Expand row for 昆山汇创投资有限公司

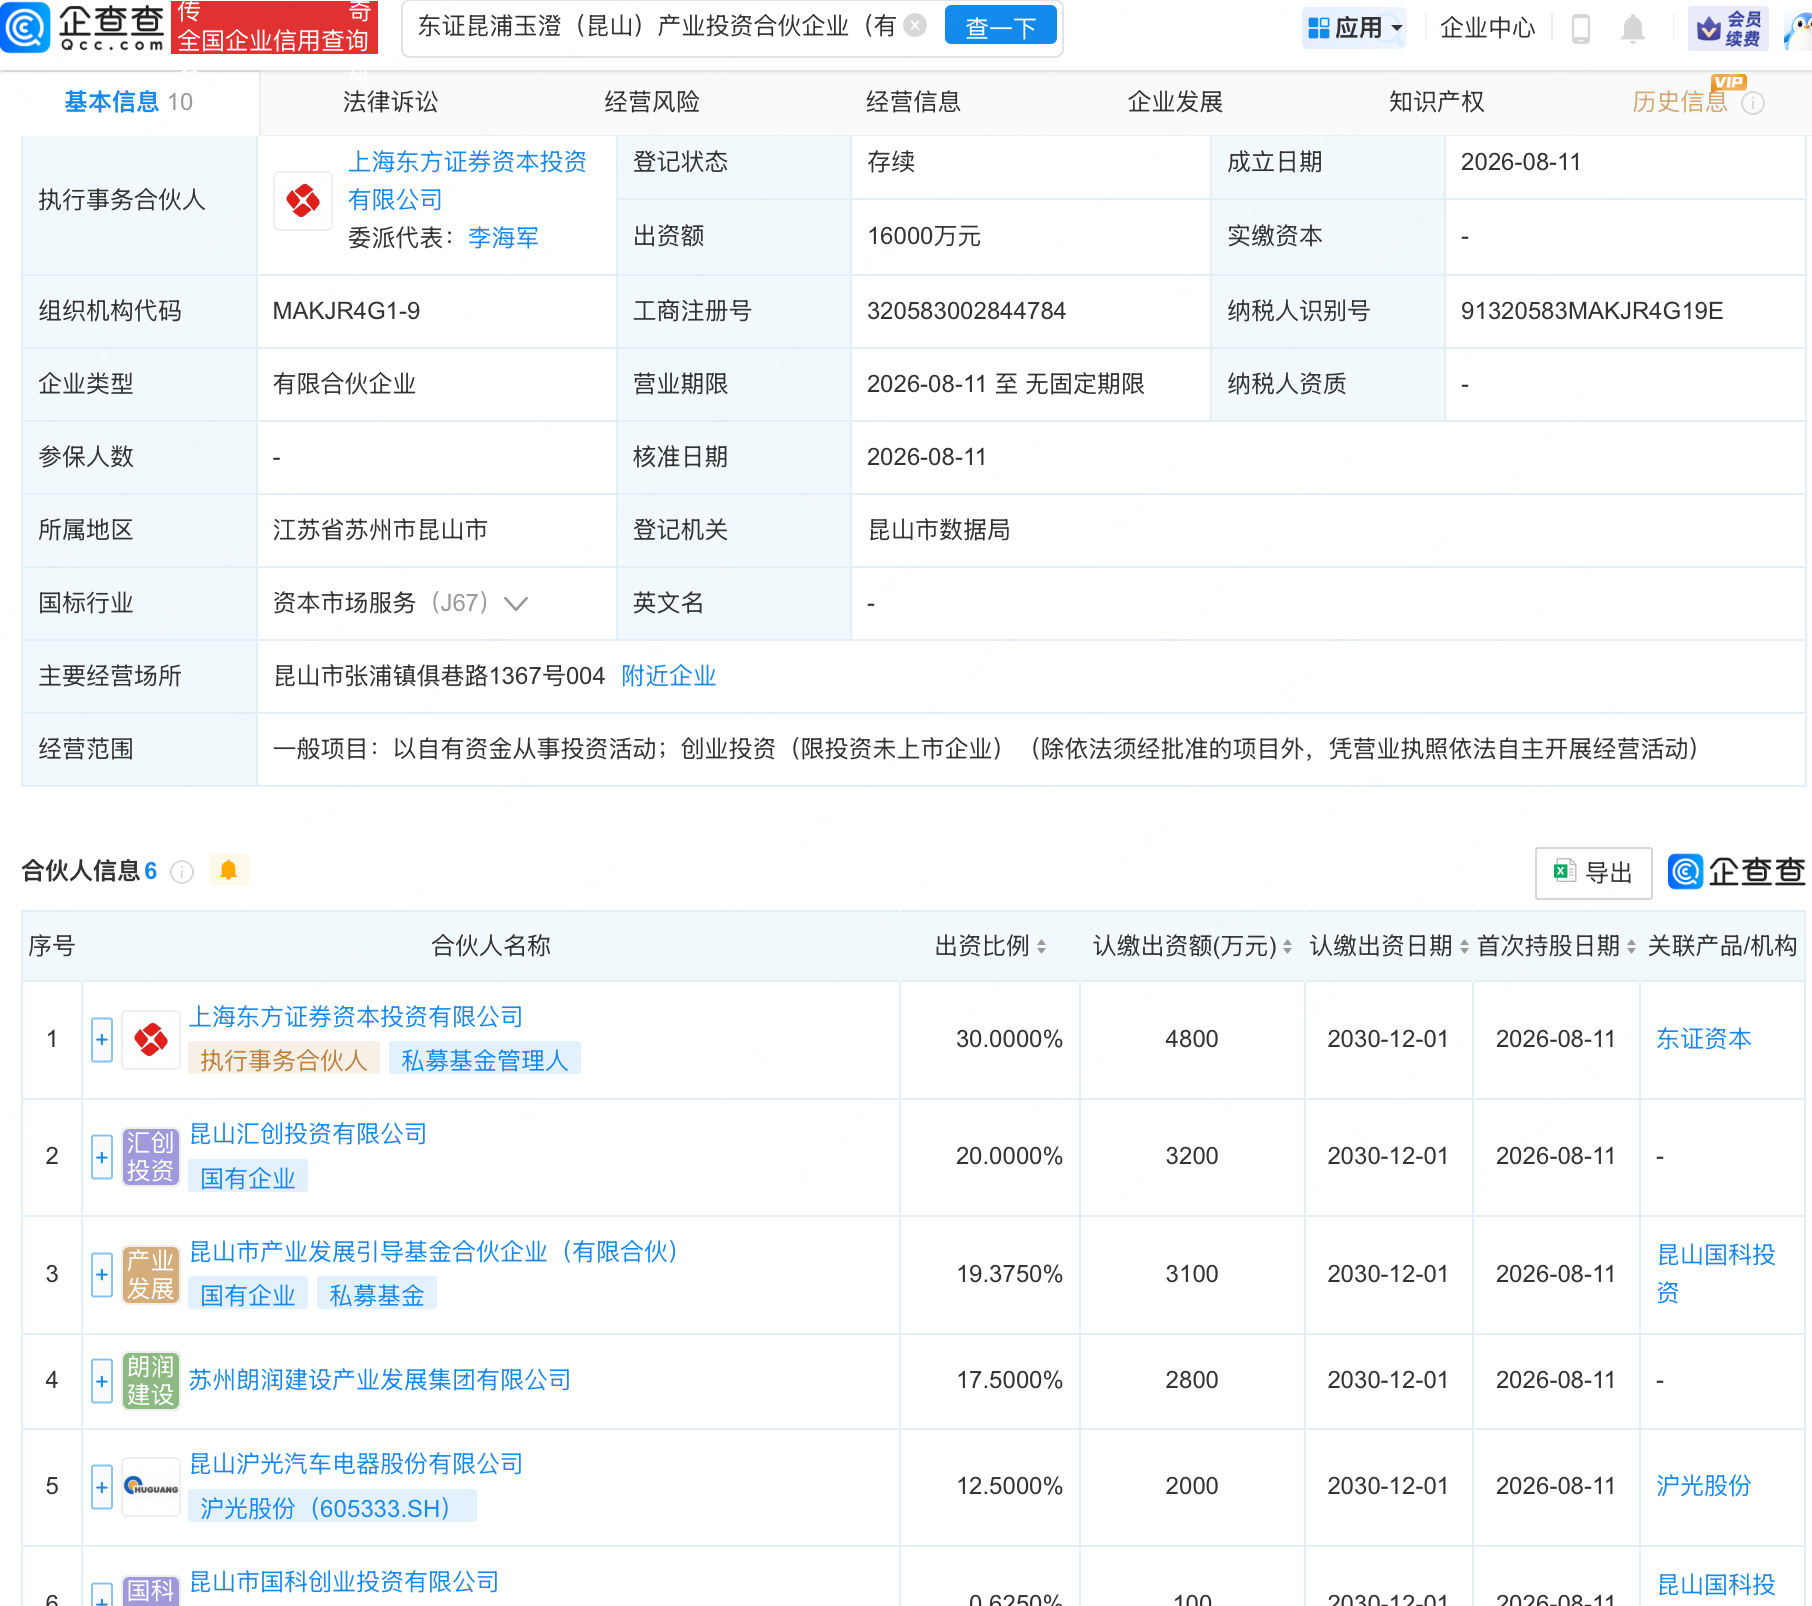click(x=102, y=1157)
